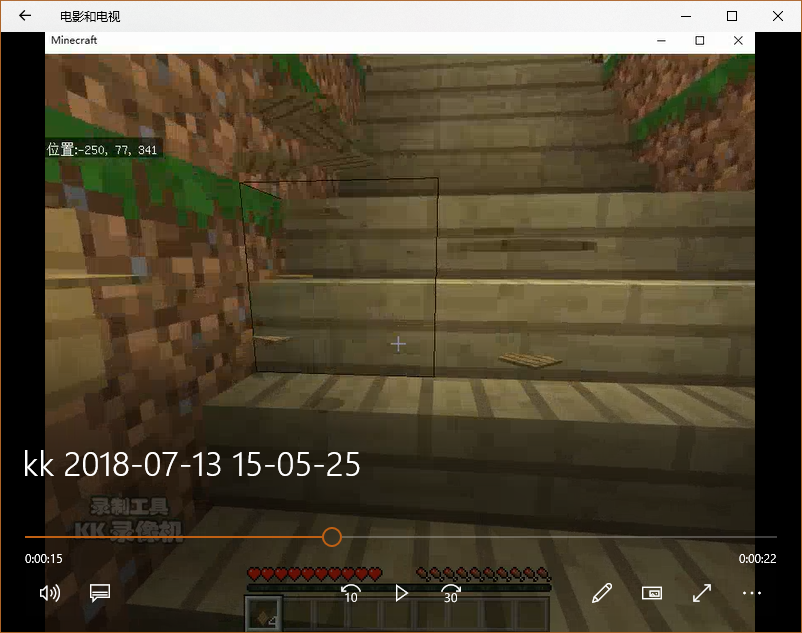Viewport: 802px width, 633px height.
Task: Close the Movies & TV window
Action: [x=778, y=16]
